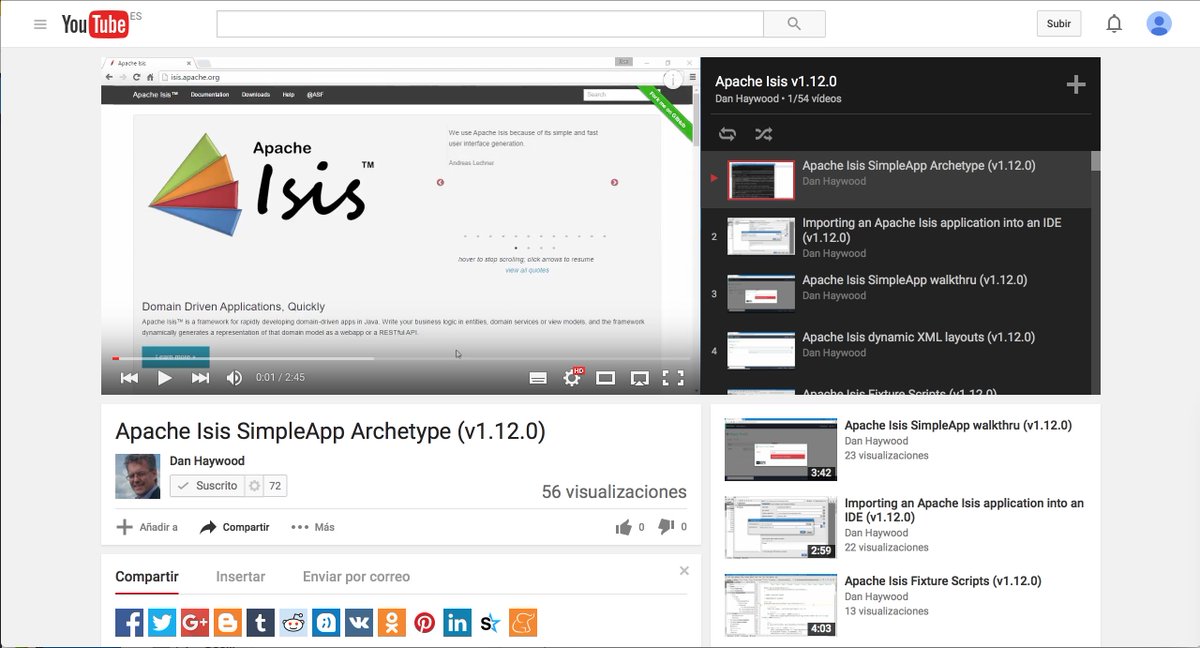Open Dan Haywood link in playlist header
This screenshot has width=1200, height=648.
pyautogui.click(x=746, y=99)
